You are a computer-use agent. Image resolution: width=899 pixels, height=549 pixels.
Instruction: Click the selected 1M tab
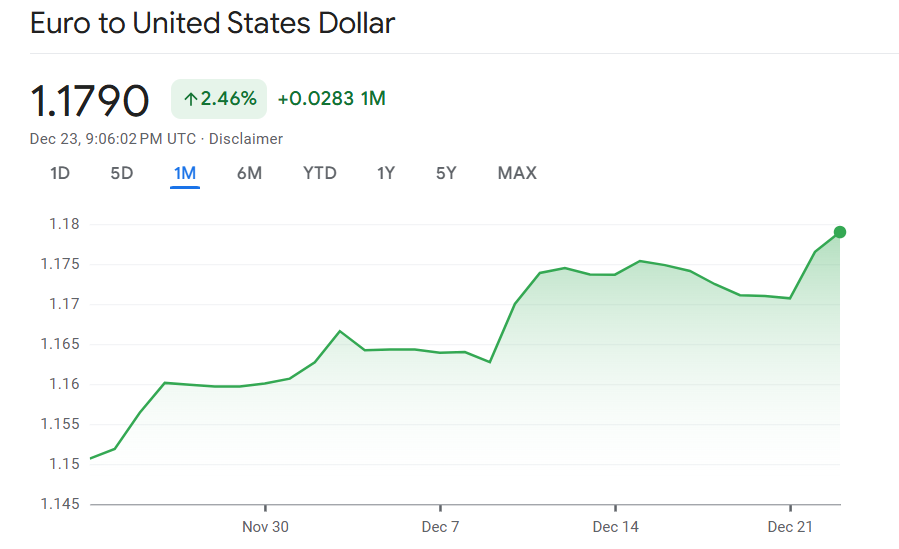click(185, 173)
